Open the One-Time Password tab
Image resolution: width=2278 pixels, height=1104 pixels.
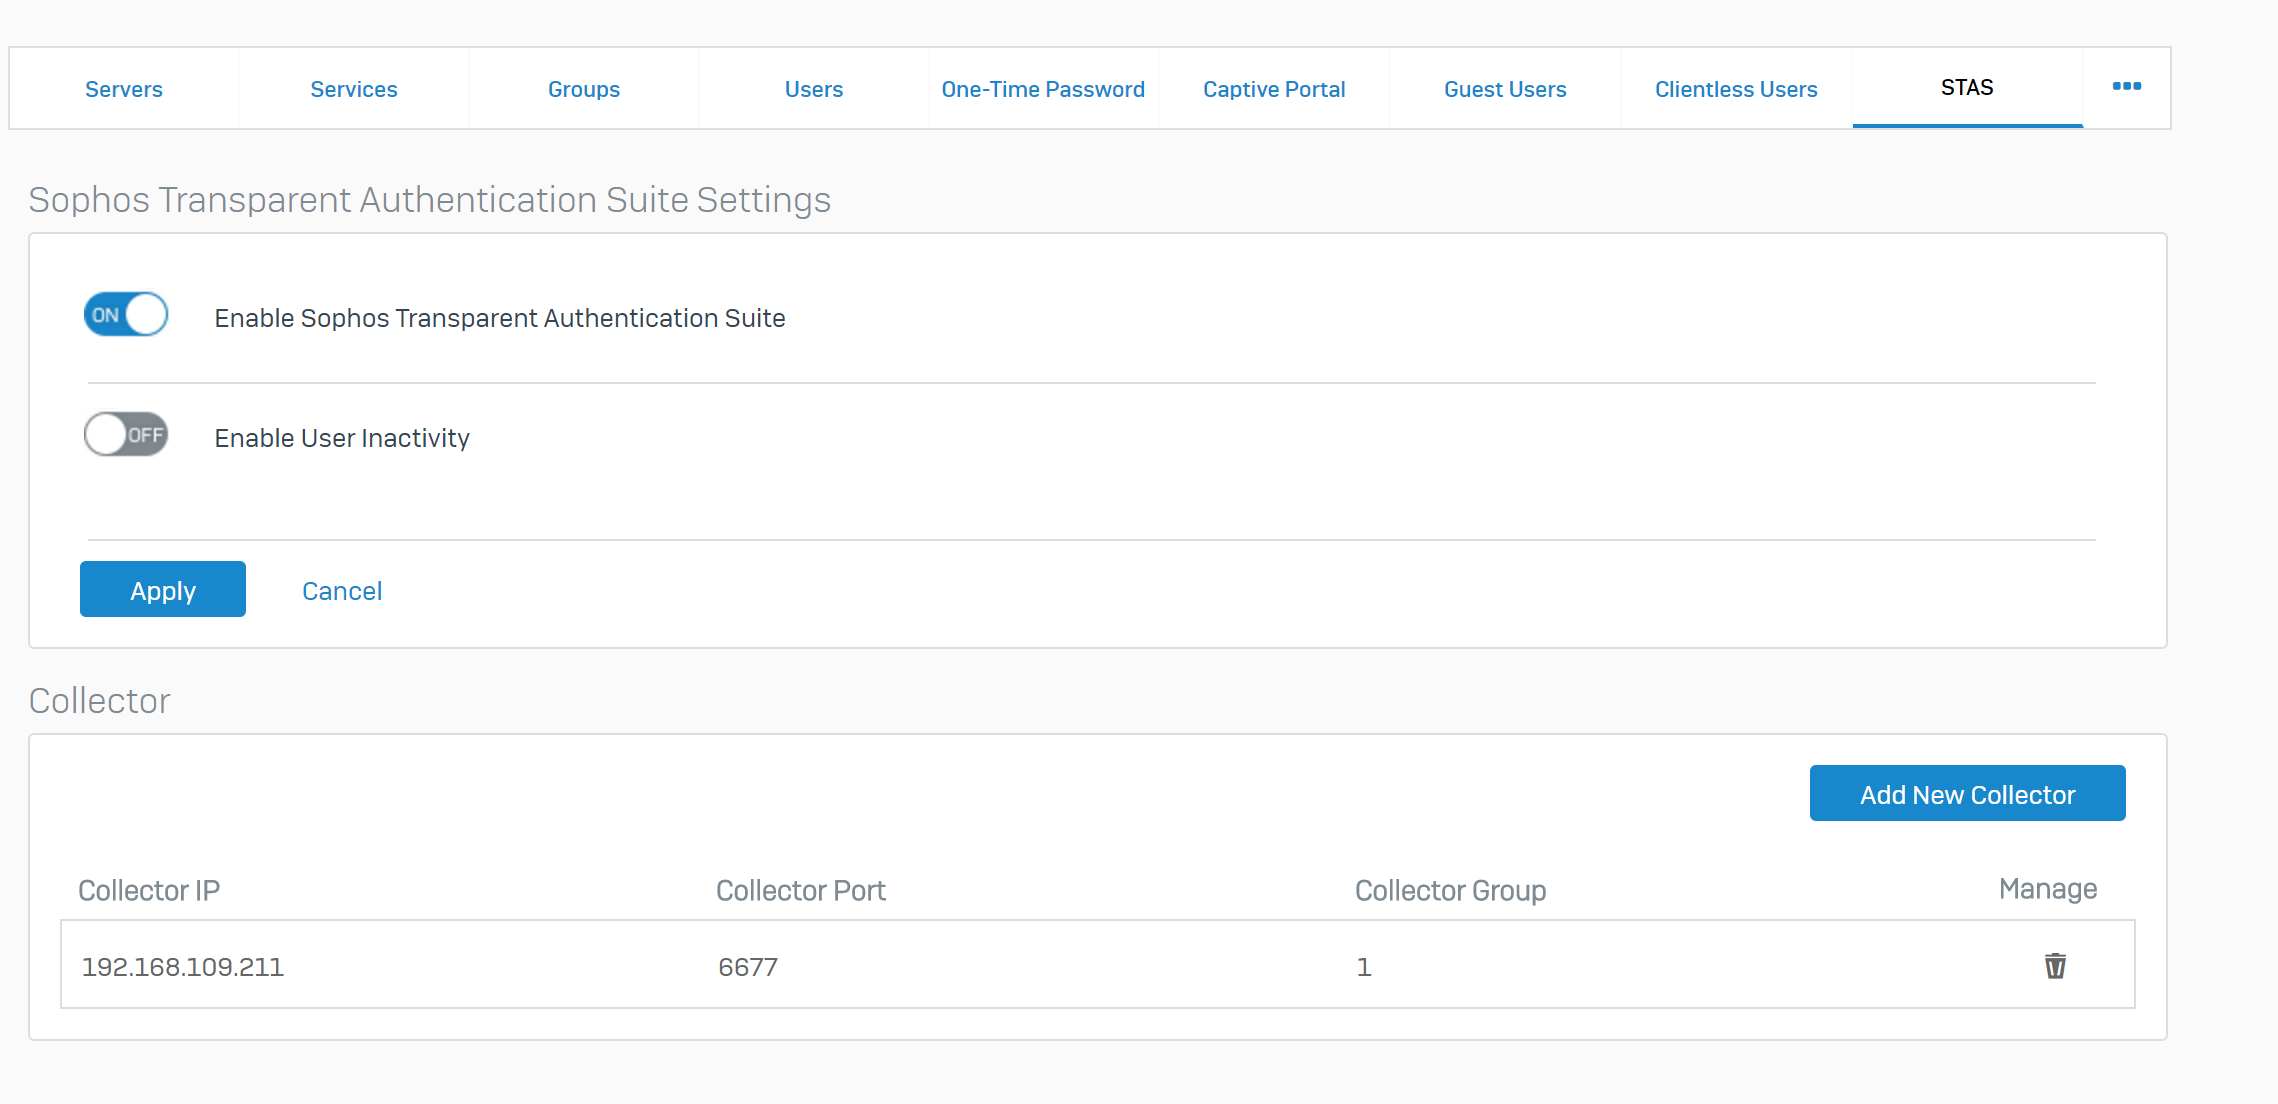click(1043, 89)
